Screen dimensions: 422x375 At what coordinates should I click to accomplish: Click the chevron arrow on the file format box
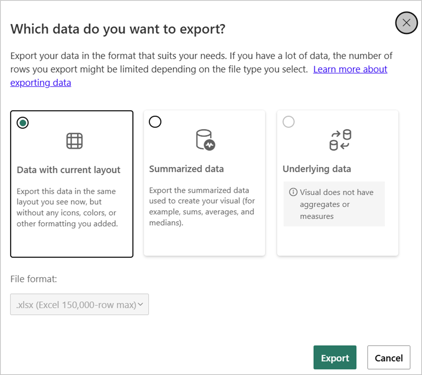(x=140, y=304)
